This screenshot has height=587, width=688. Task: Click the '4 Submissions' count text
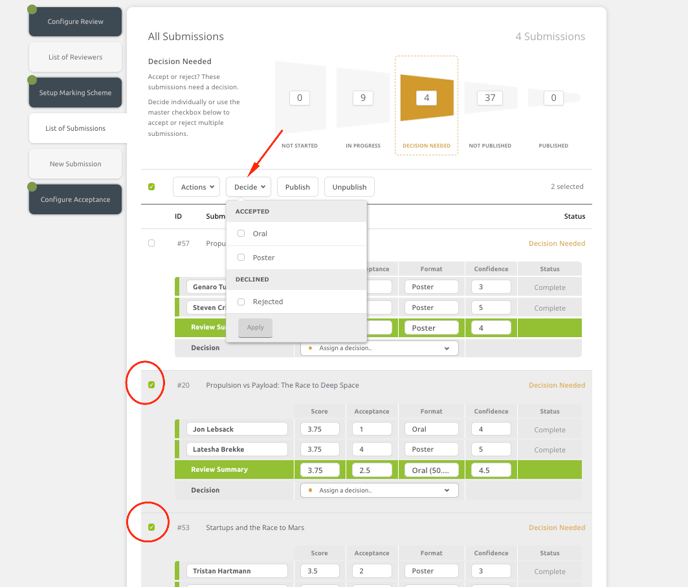[550, 36]
